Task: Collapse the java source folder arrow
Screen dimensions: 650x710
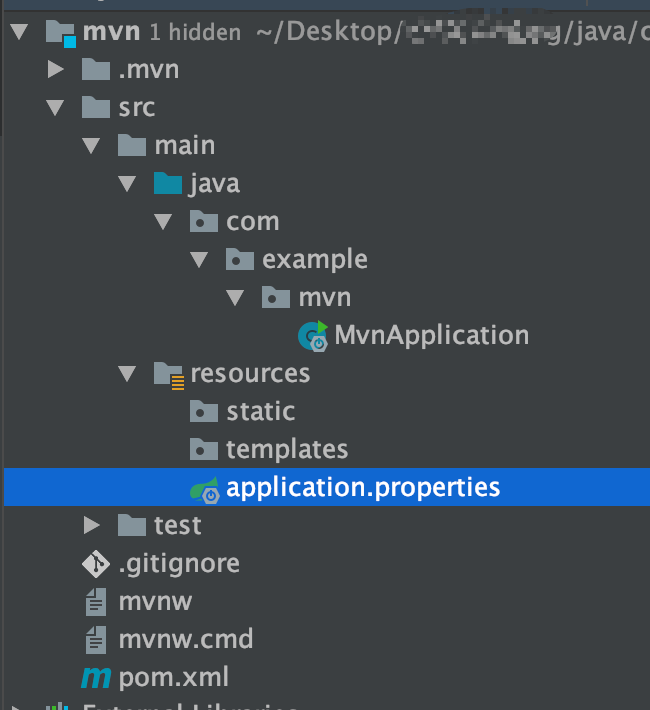Action: click(x=127, y=183)
